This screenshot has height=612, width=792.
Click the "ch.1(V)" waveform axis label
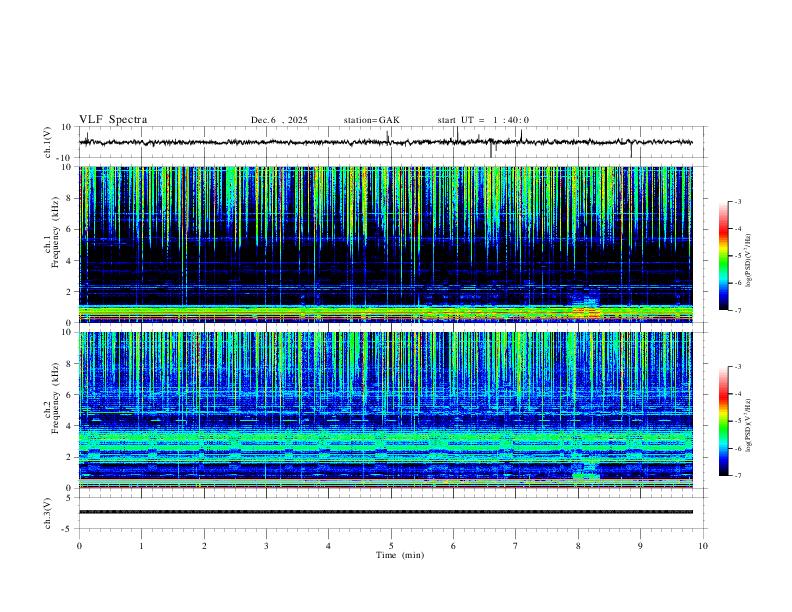(x=48, y=142)
